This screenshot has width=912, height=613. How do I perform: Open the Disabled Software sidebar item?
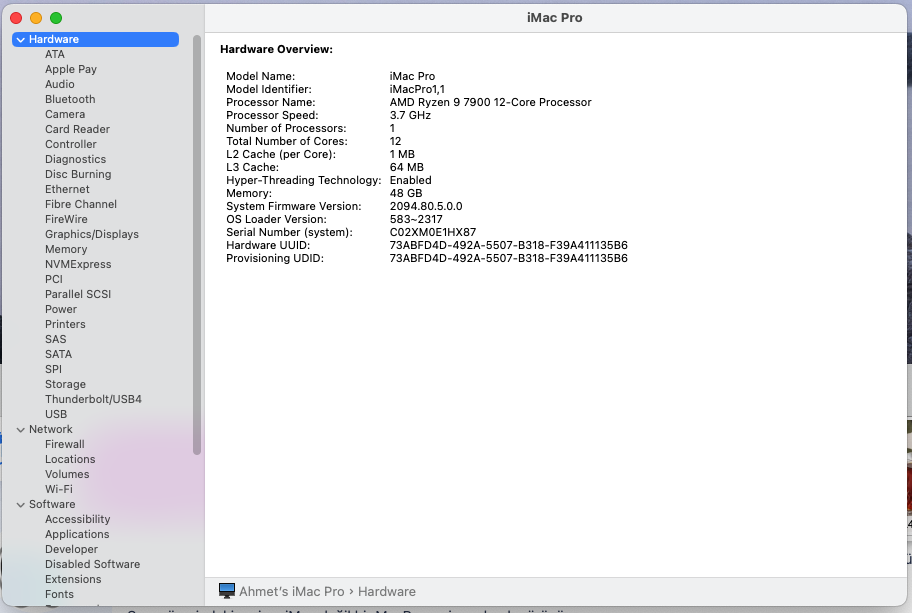92,564
